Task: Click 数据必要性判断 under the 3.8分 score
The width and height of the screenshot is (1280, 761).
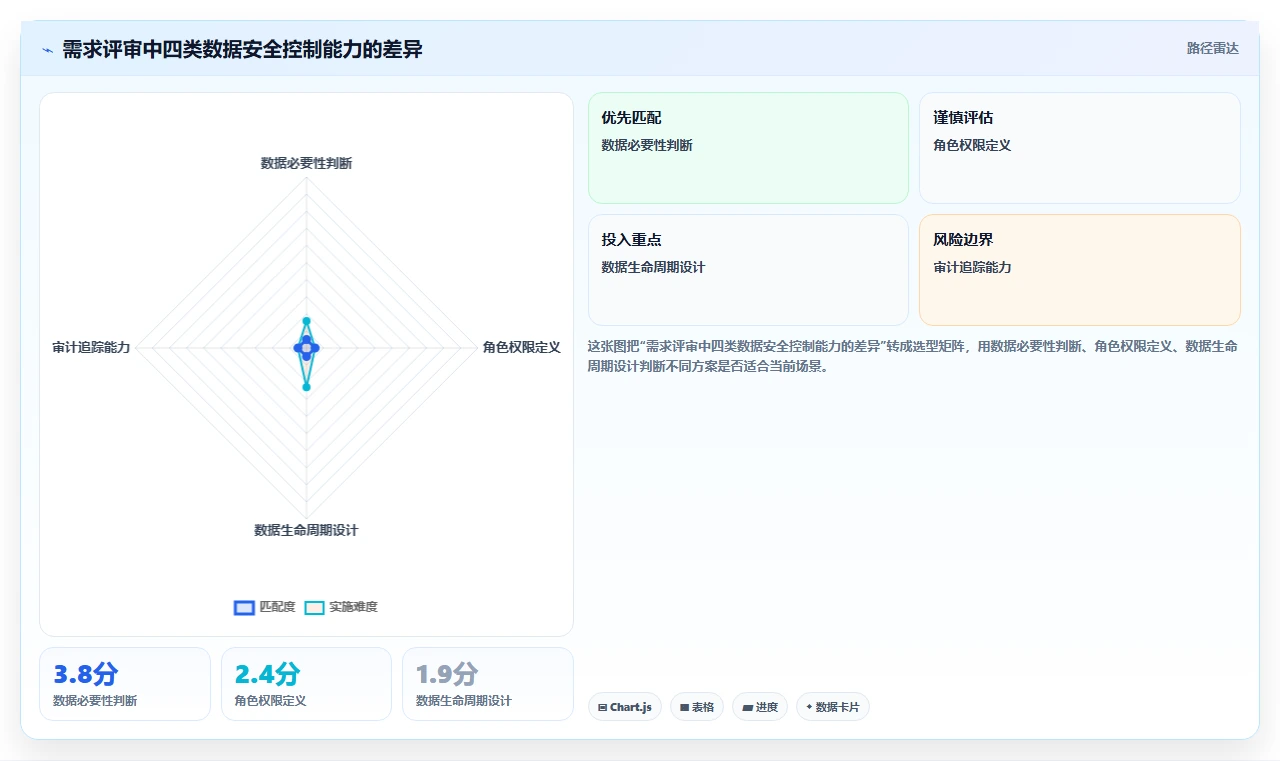Action: pos(95,701)
